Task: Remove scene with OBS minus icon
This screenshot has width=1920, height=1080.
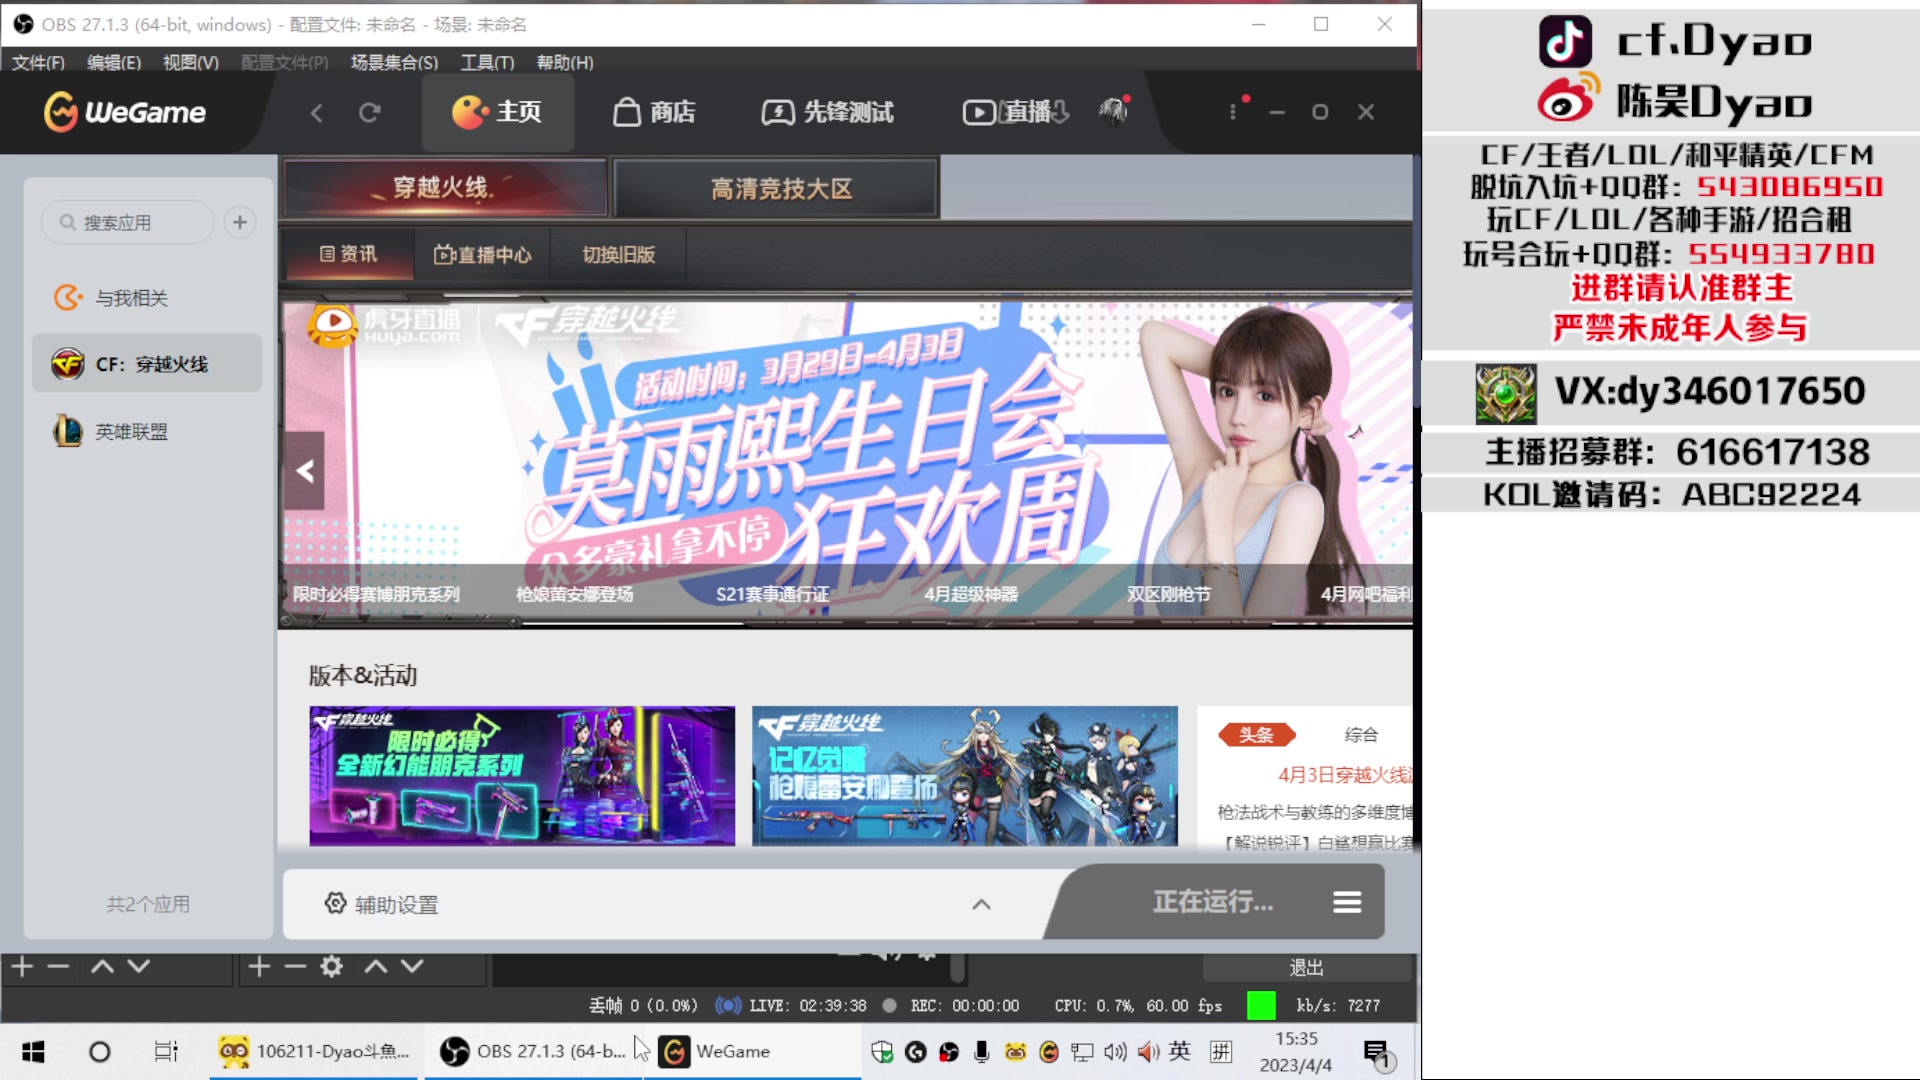Action: 58,966
